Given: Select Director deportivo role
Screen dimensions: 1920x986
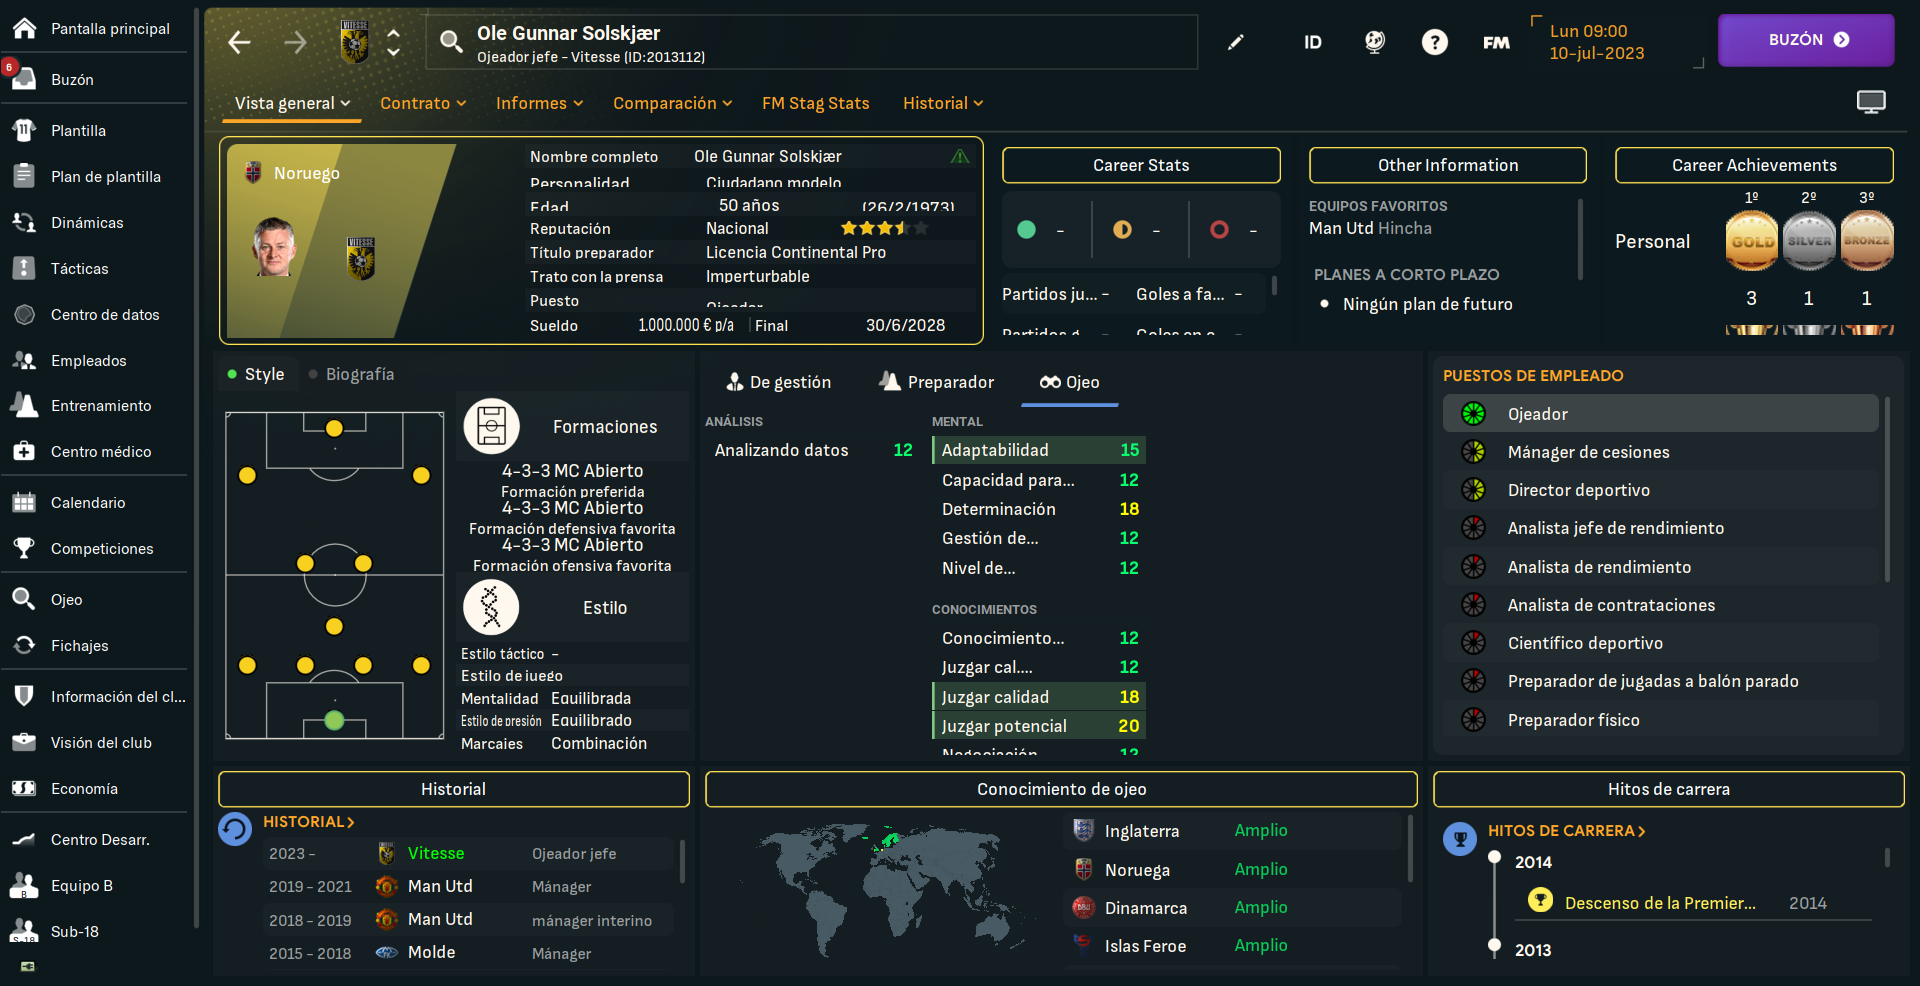Looking at the screenshot, I should coord(1660,490).
